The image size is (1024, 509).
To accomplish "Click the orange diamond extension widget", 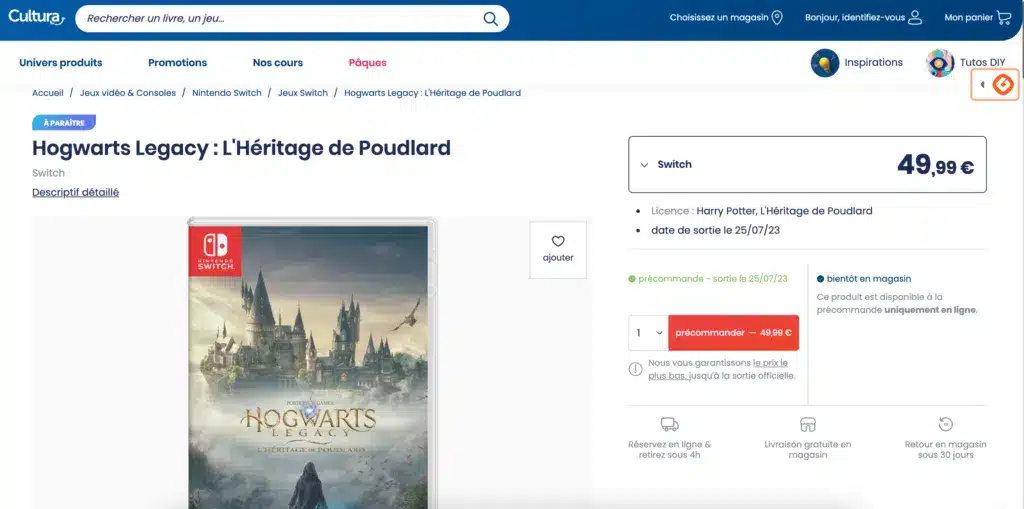I will 1002,85.
